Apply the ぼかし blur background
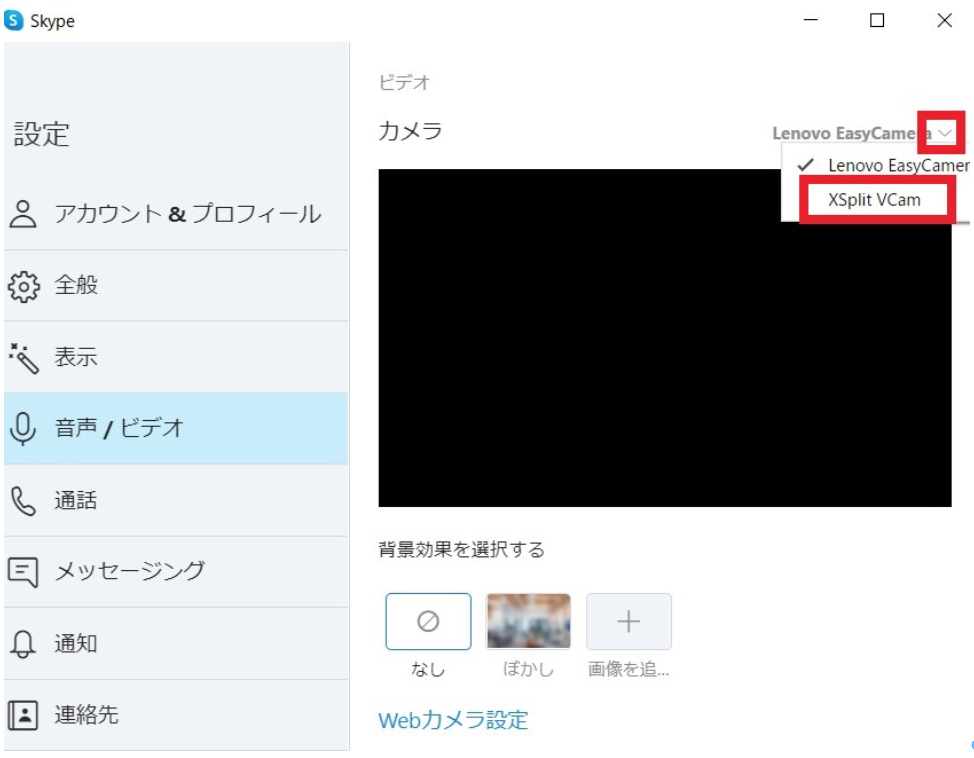The image size is (974, 758). (x=529, y=621)
